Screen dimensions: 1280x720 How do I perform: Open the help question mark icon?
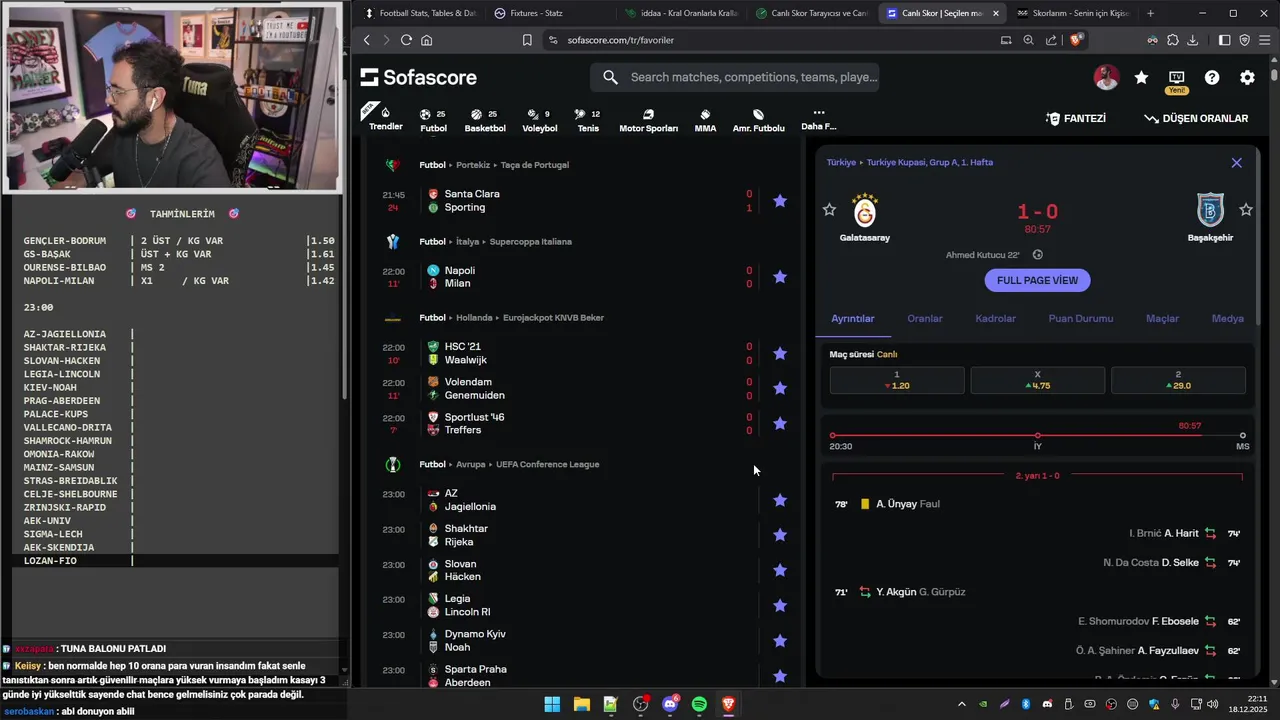coord(1212,77)
